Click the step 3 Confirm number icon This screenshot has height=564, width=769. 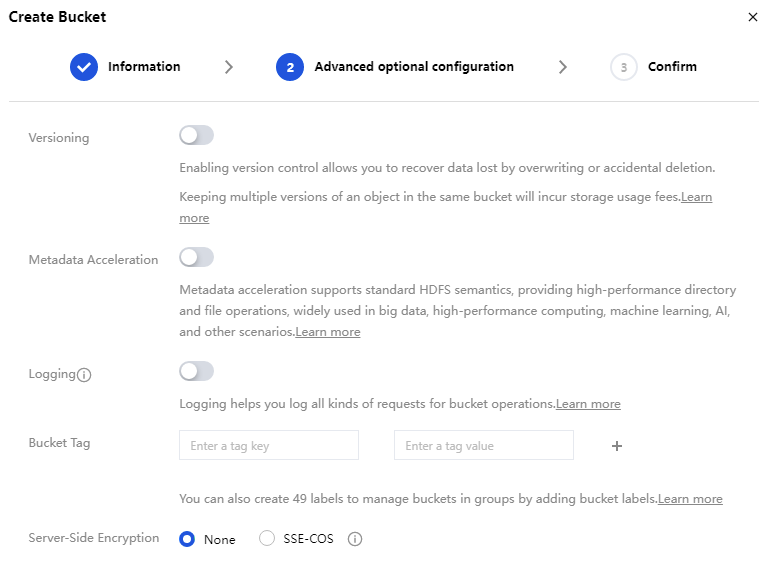tap(624, 67)
